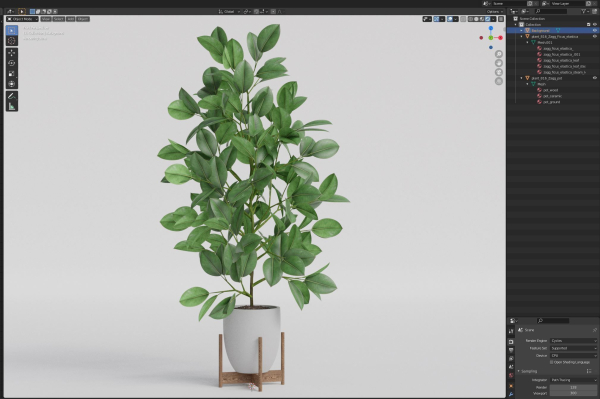Select the pot_ground material in outliner
Image resolution: width=600 pixels, height=399 pixels.
552,102
